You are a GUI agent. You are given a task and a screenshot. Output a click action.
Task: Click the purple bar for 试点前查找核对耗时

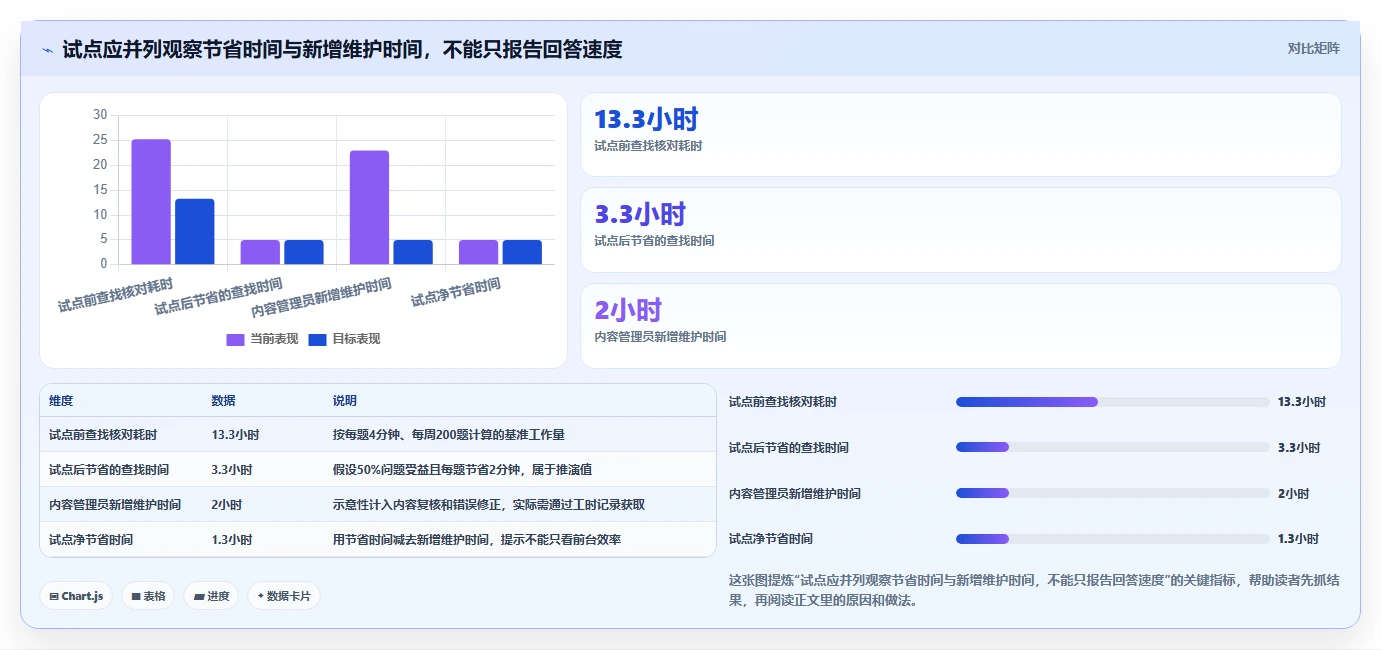point(151,202)
